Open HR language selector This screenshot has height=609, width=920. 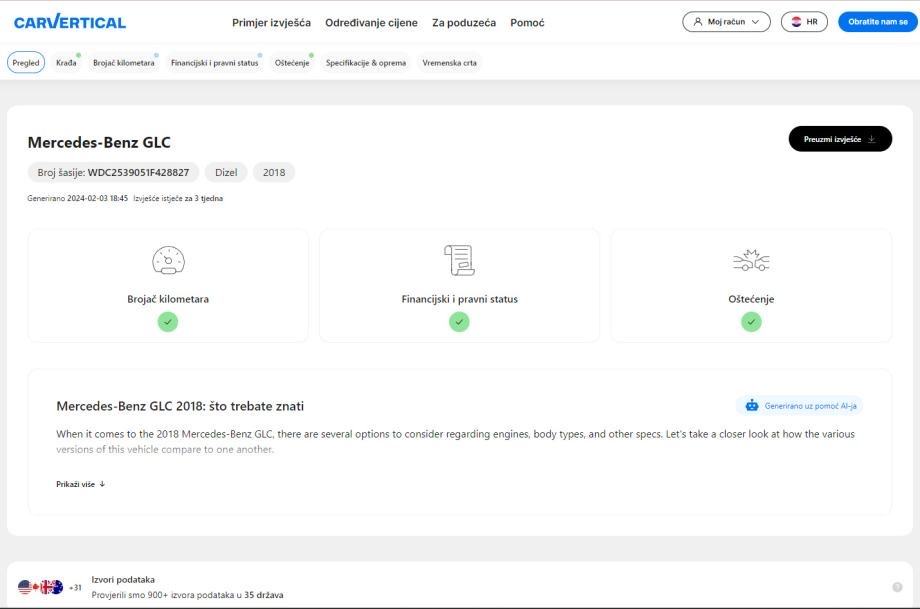tap(804, 22)
